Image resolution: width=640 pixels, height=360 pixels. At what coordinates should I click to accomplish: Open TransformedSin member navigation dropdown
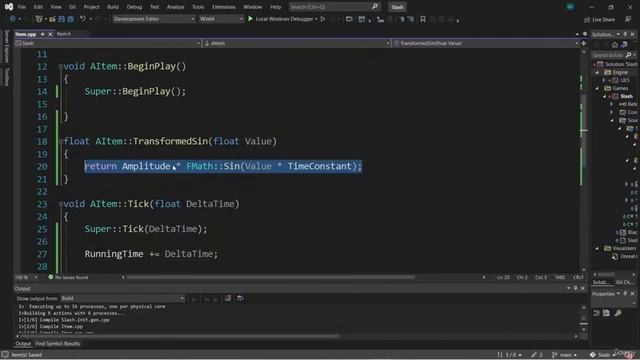coord(486,43)
